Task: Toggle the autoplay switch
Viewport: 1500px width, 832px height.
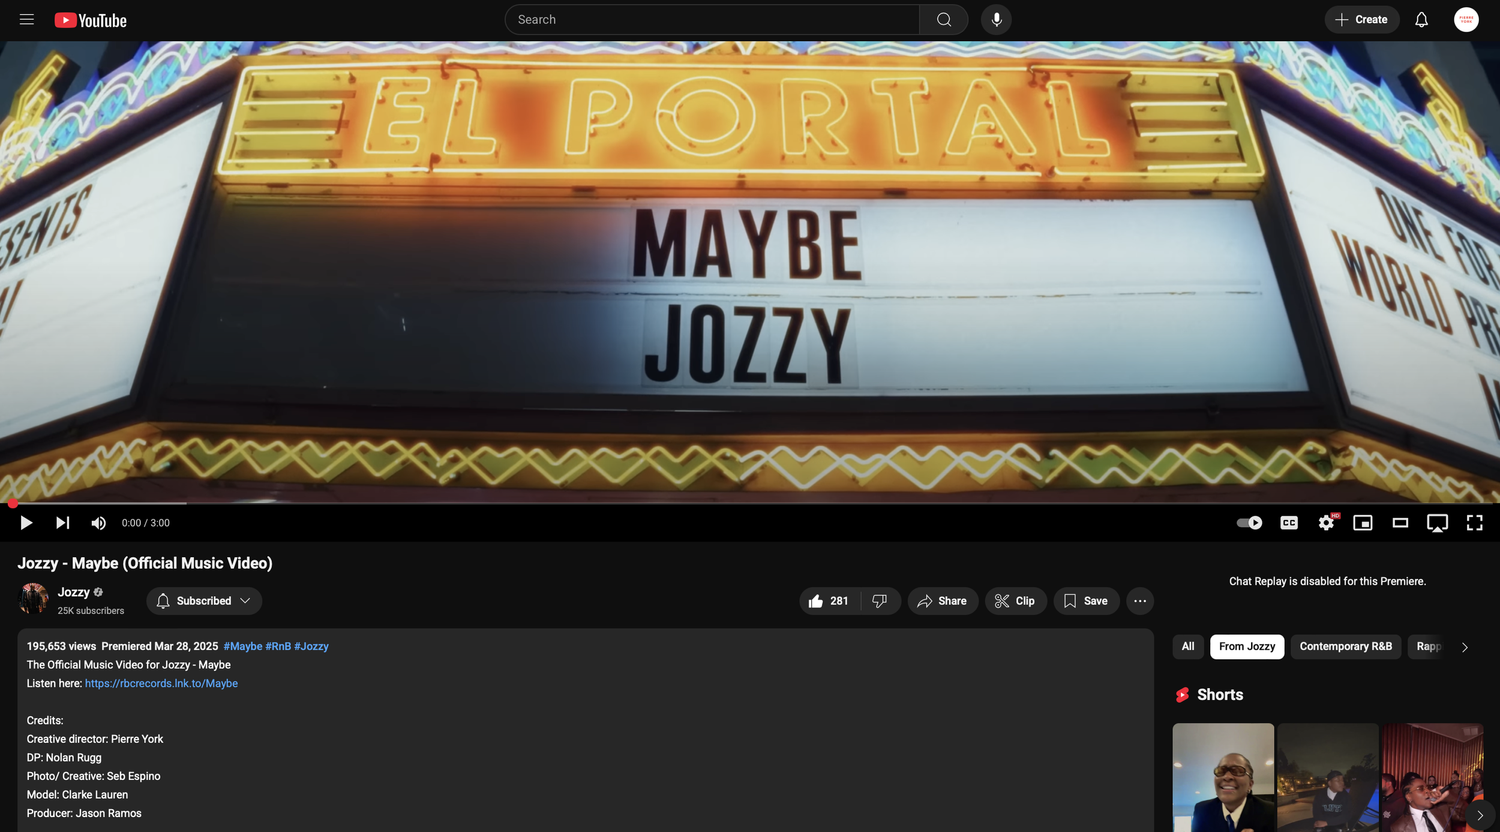Action: pyautogui.click(x=1249, y=523)
